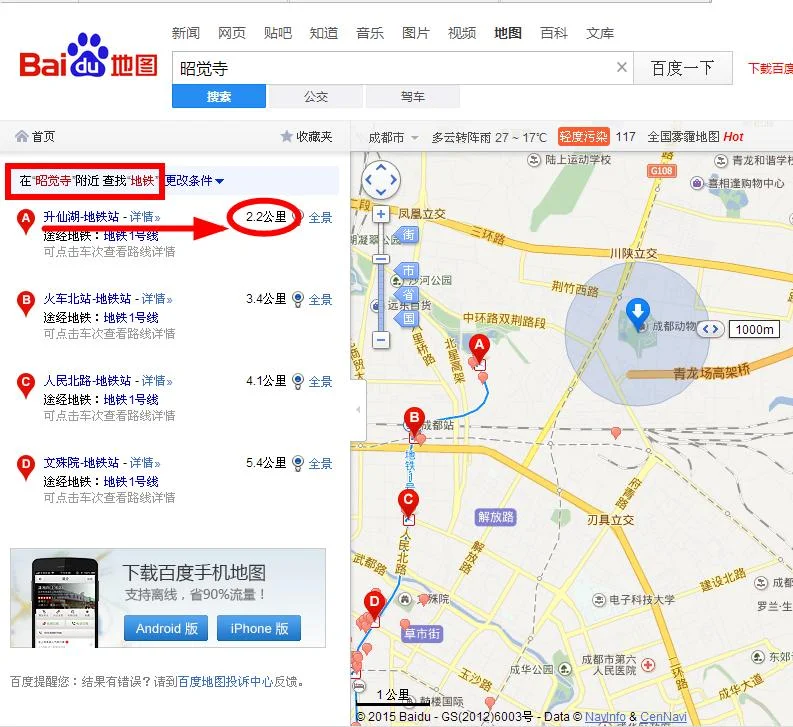The height and width of the screenshot is (727, 793).
Task: Open the 知道 nav link
Action: [x=324, y=33]
